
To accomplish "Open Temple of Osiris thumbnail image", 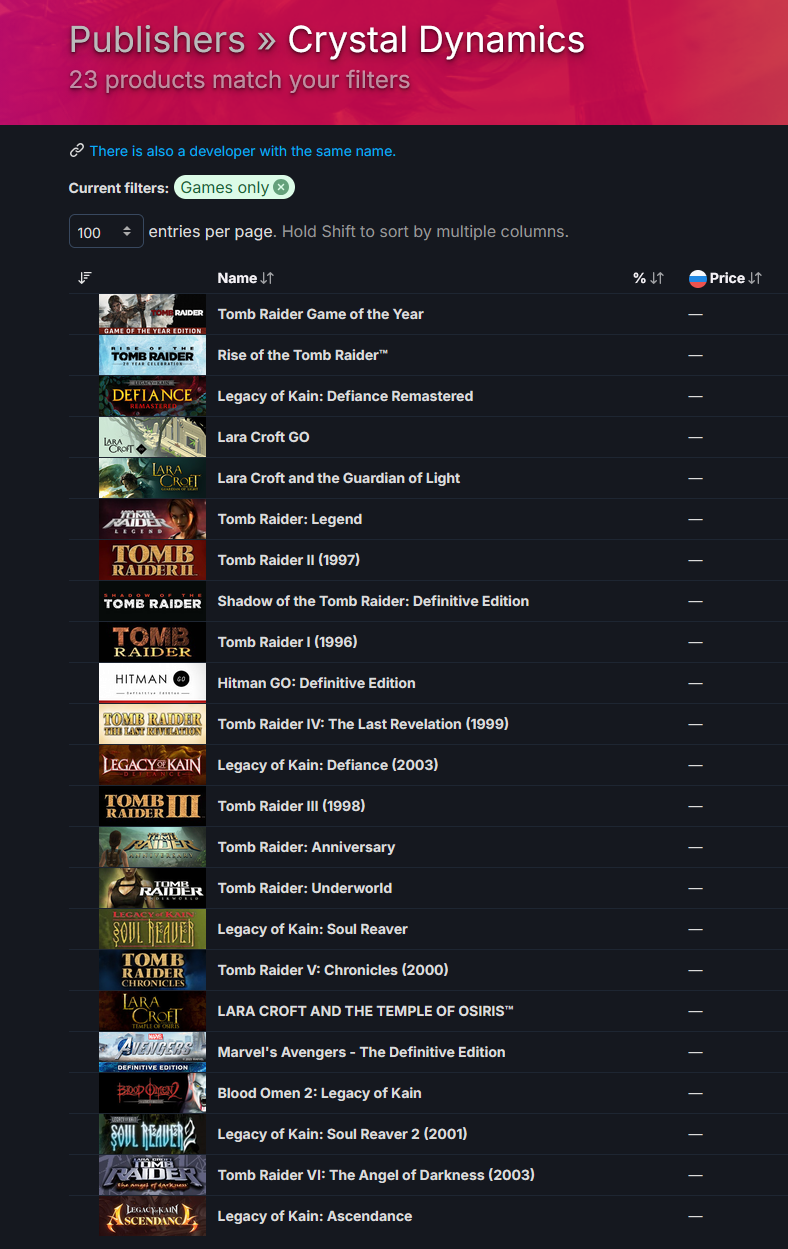I will [152, 1011].
